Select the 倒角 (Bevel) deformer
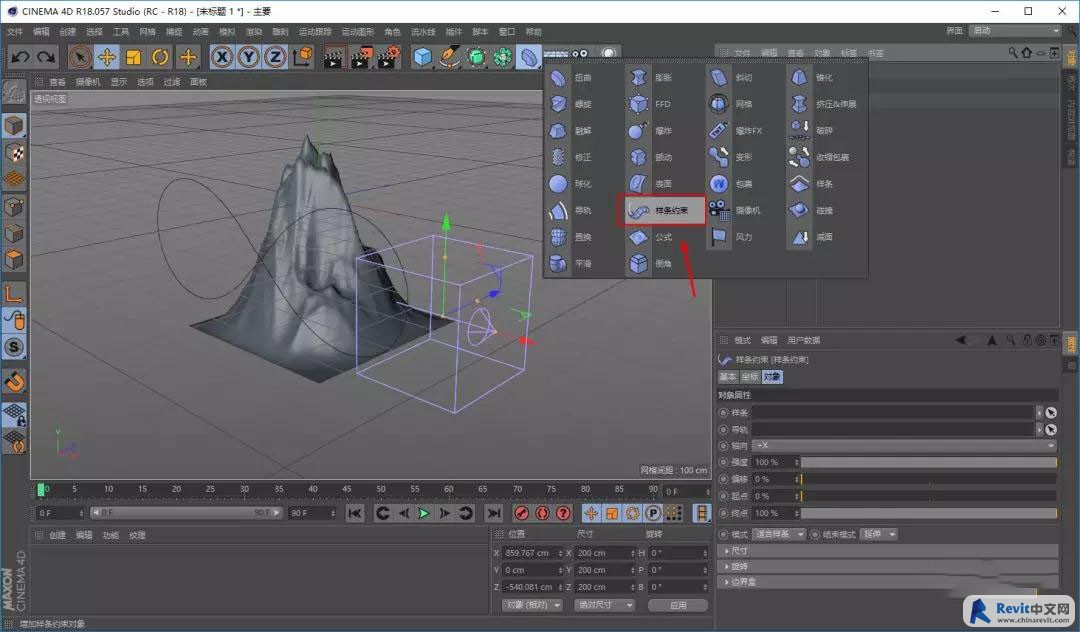Viewport: 1080px width, 632px height. 650,264
